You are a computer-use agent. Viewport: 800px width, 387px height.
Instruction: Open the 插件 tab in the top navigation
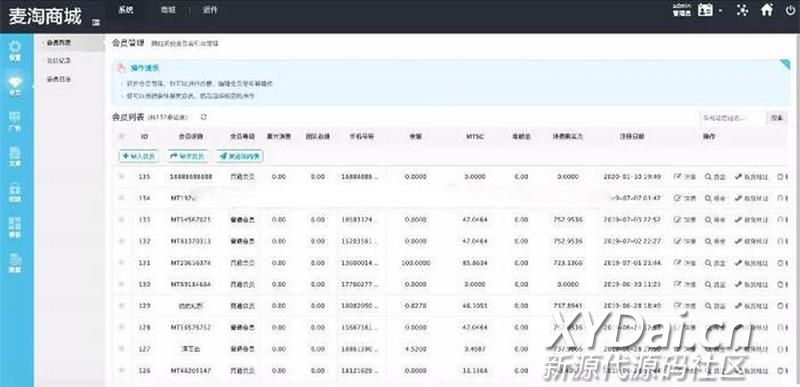210,10
